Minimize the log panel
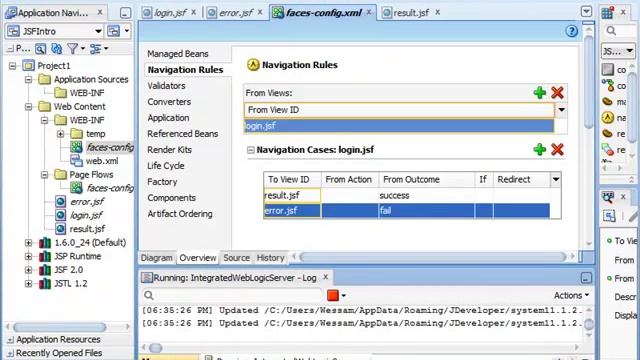Screen dimensions: 640x360 click(586, 278)
